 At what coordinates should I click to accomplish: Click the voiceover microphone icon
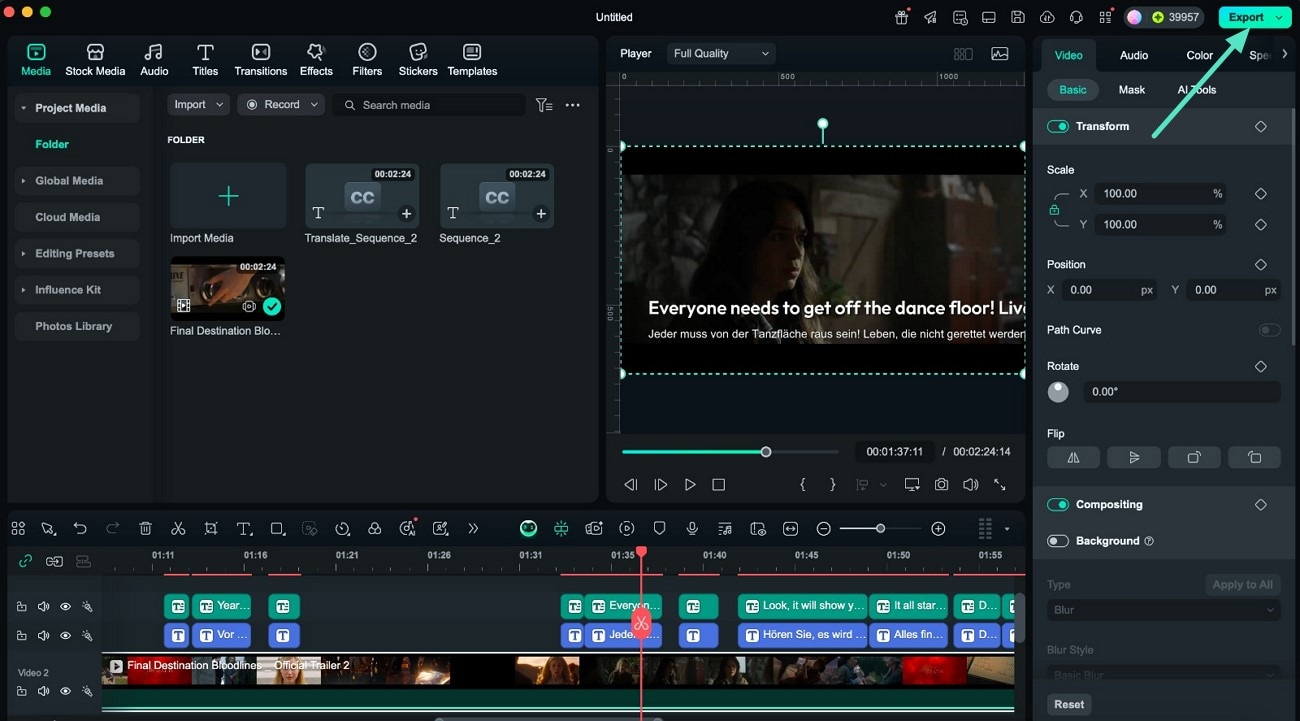[692, 529]
